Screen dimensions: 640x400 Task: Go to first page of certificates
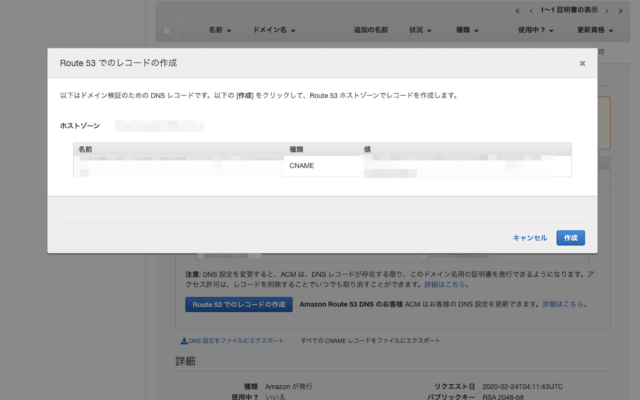click(517, 11)
